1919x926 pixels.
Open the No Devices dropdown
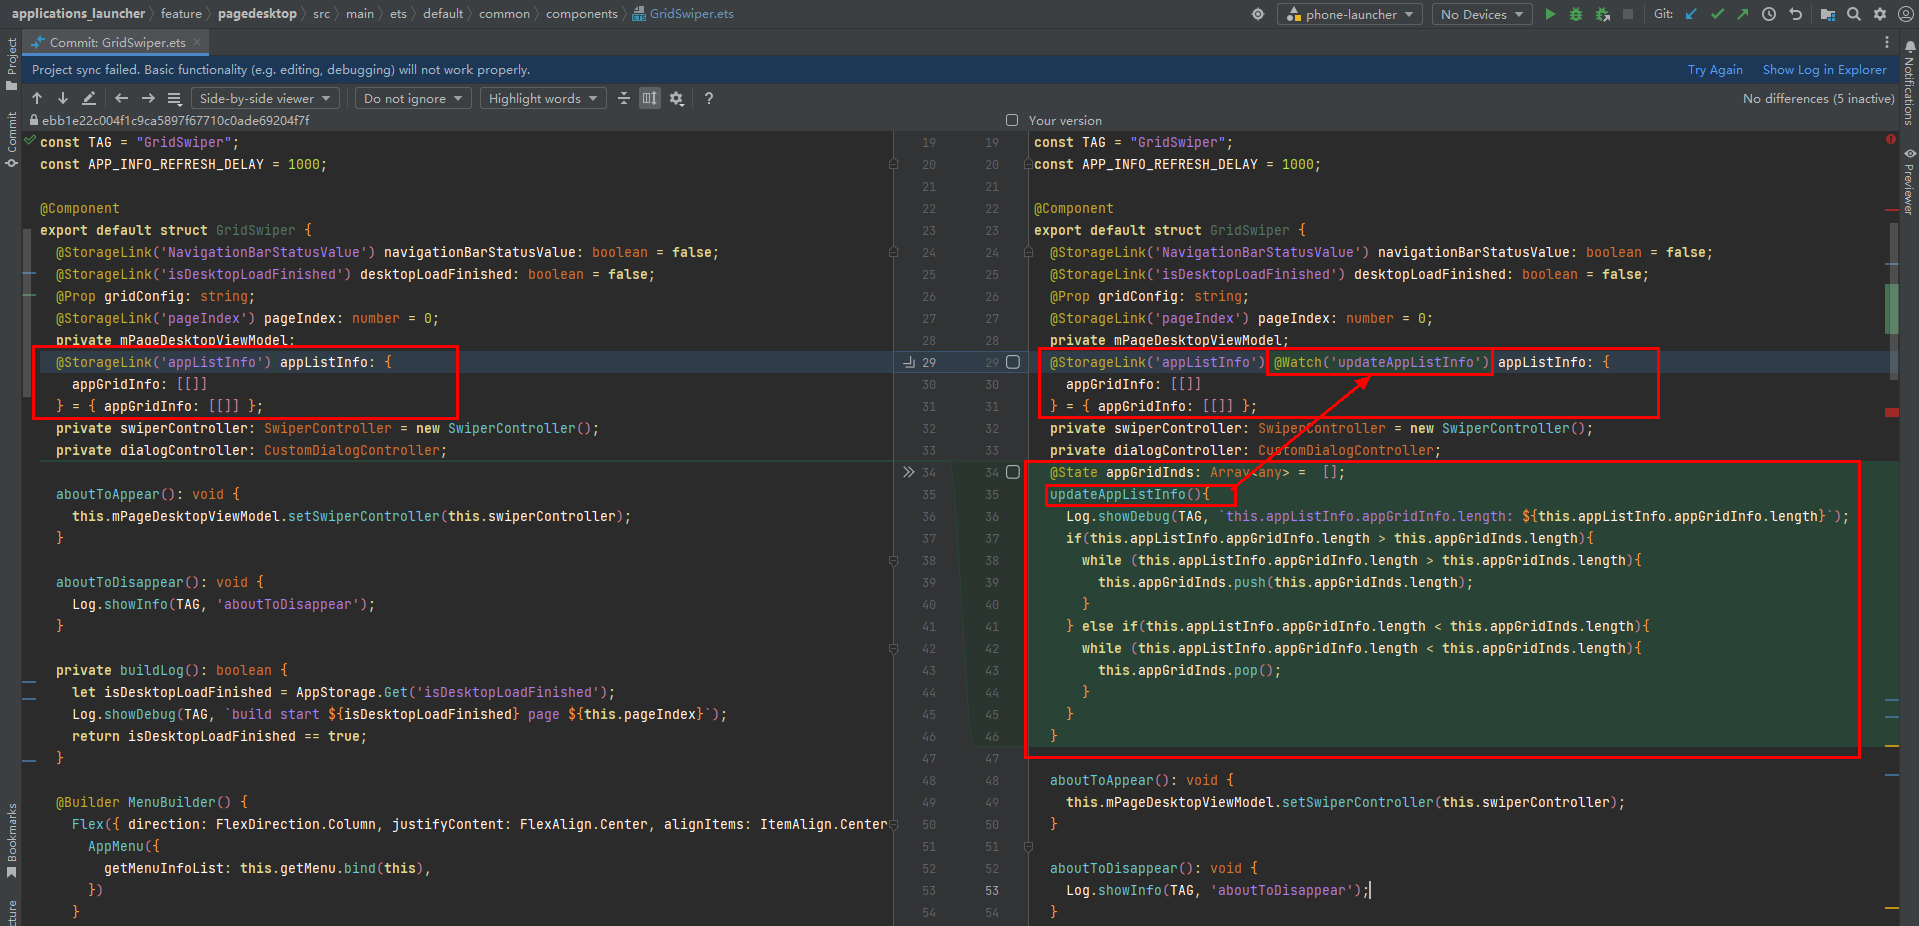tap(1481, 14)
